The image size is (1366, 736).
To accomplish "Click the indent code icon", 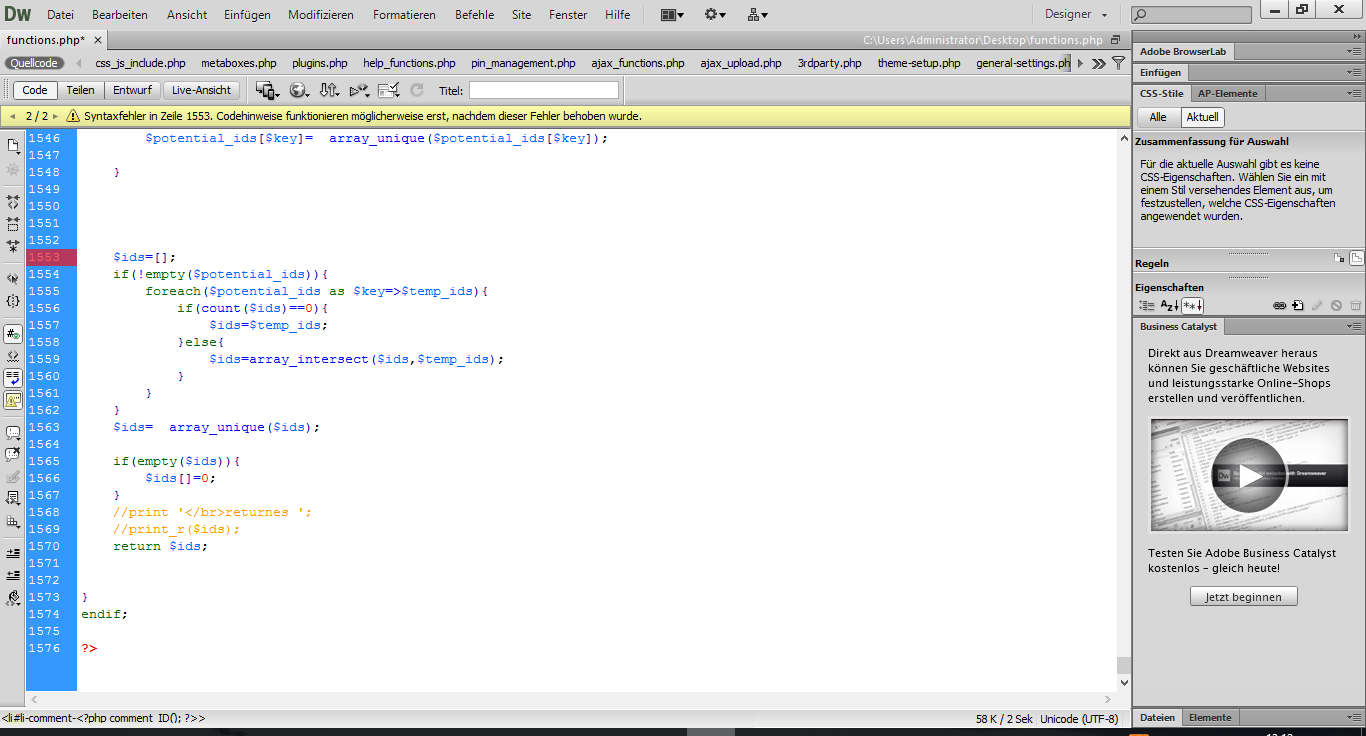I will 13,552.
